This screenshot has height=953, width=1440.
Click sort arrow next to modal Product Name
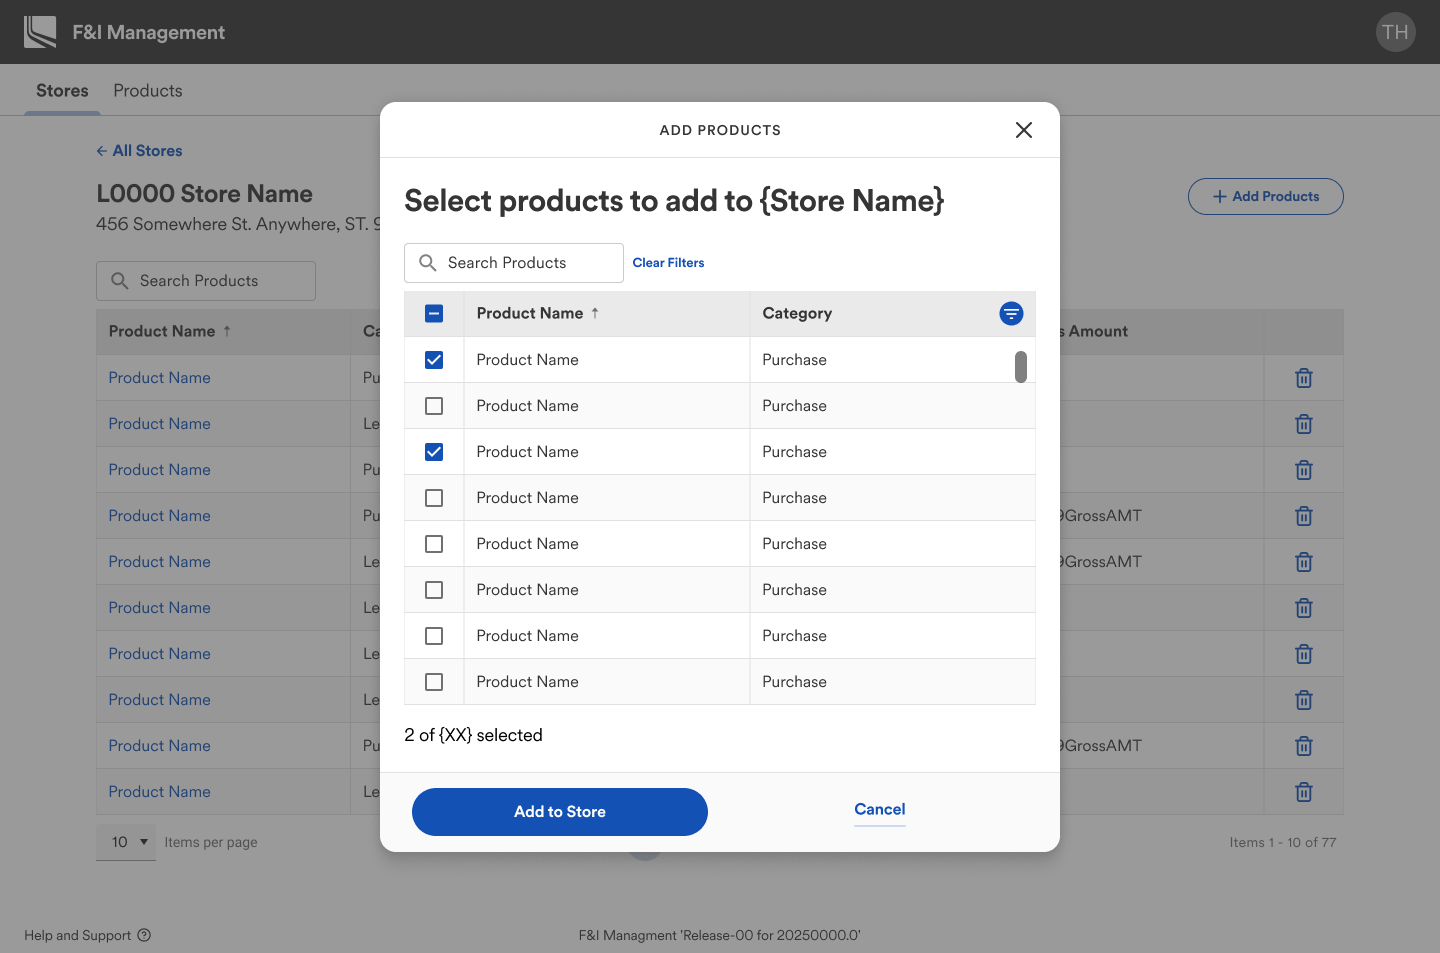point(595,313)
